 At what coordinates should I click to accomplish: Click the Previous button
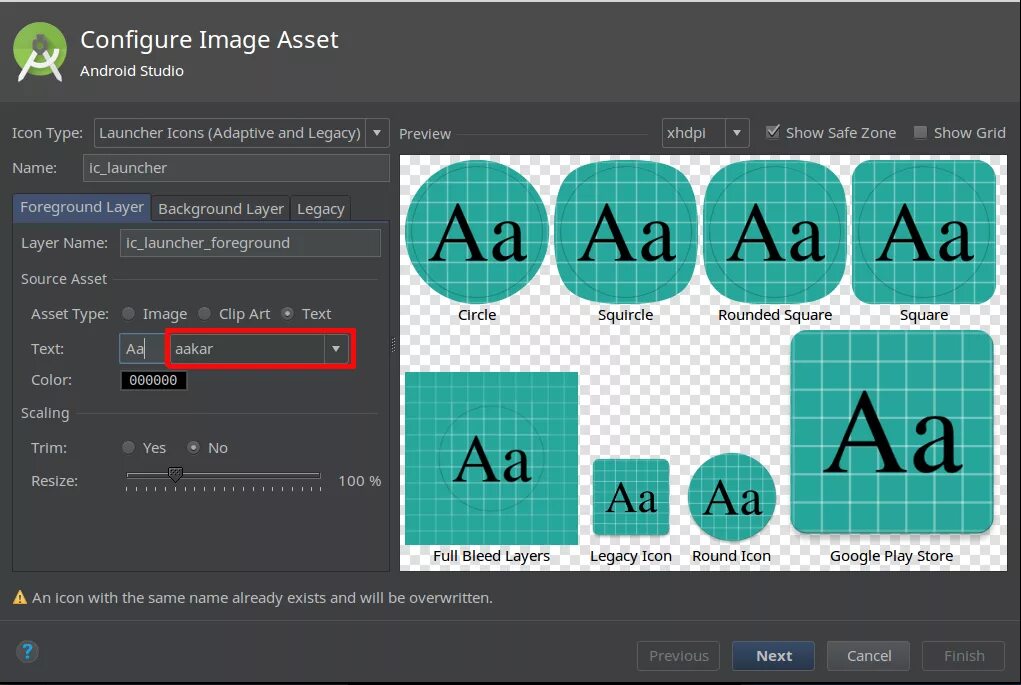[678, 656]
